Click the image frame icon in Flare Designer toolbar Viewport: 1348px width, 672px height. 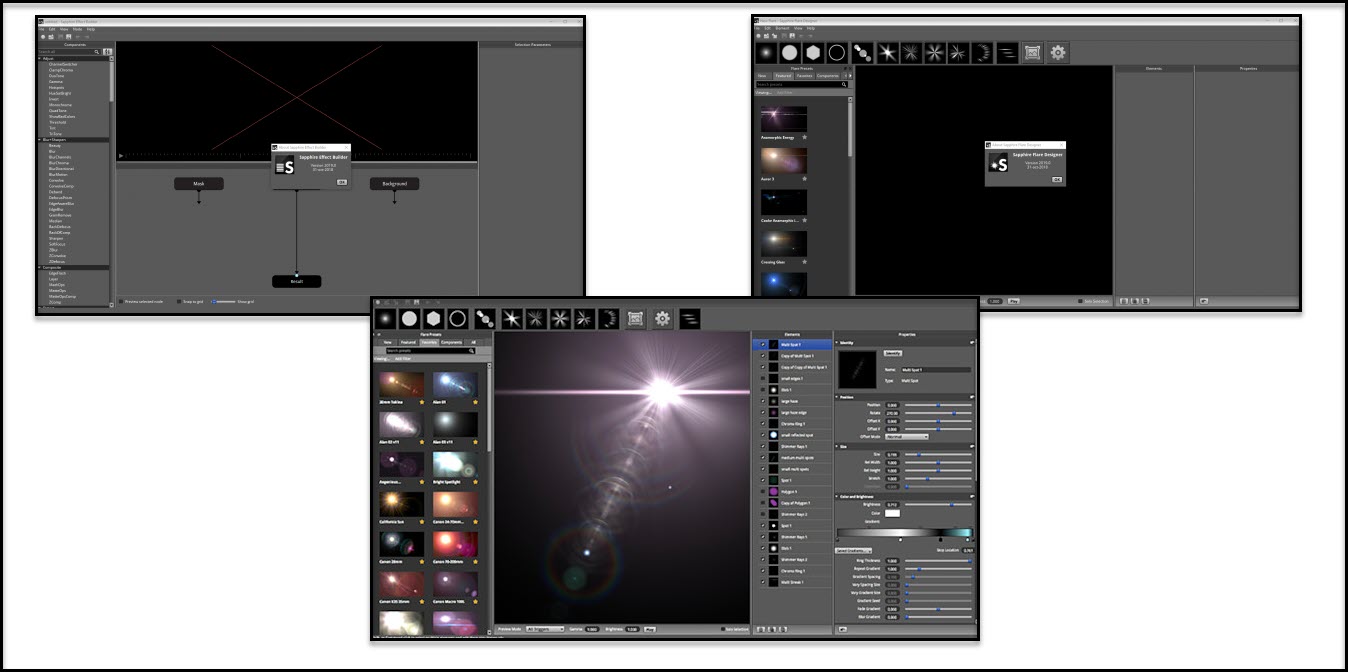click(x=1033, y=52)
